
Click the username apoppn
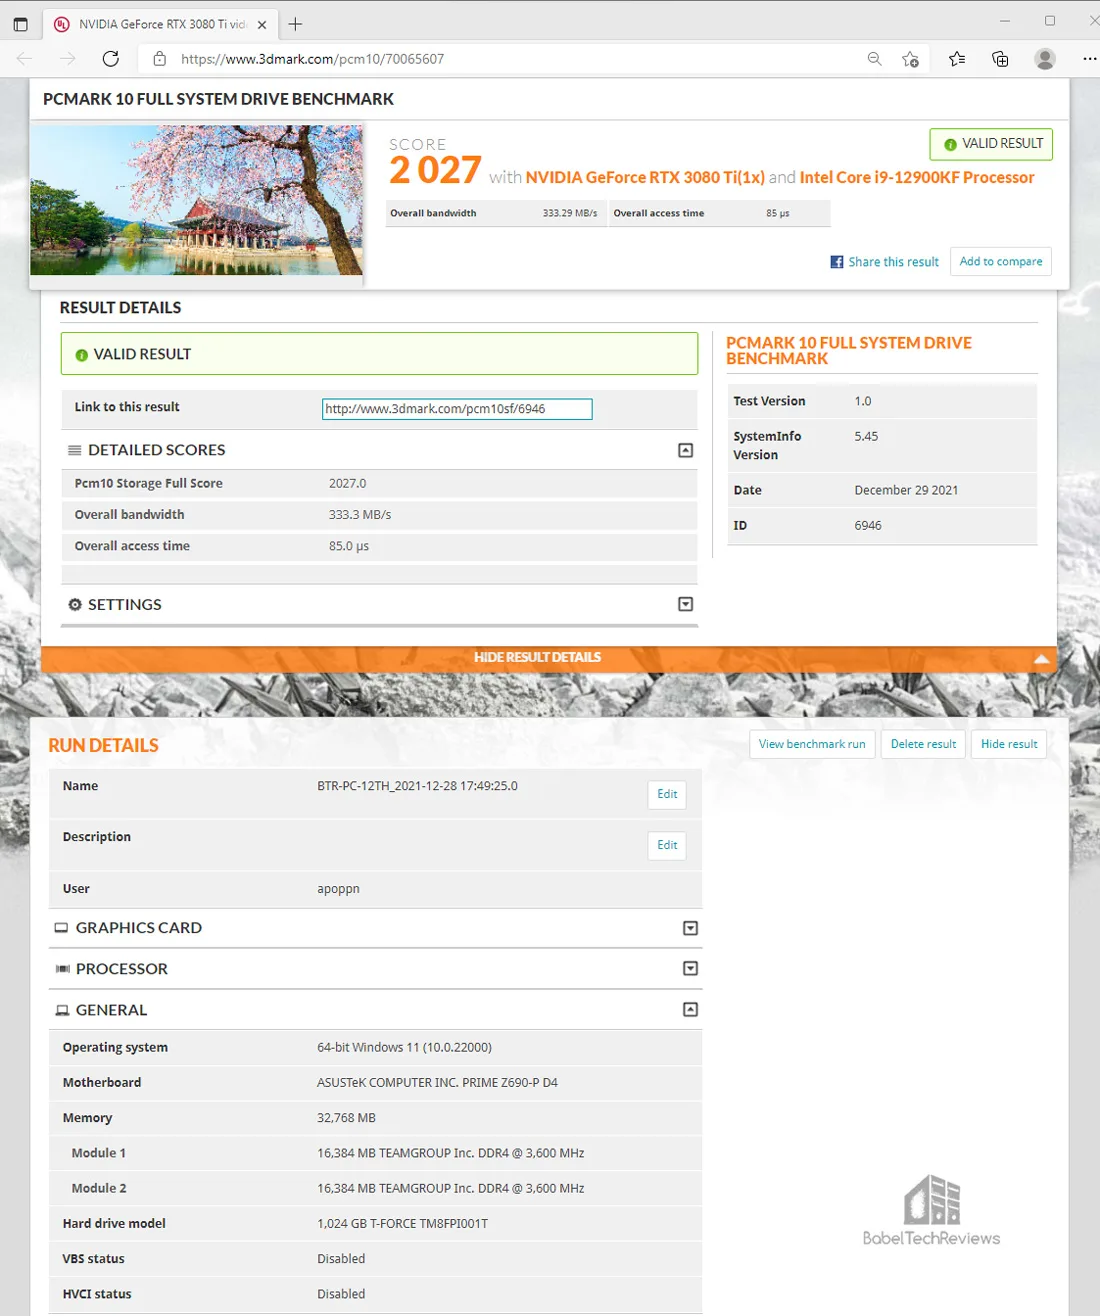point(338,889)
